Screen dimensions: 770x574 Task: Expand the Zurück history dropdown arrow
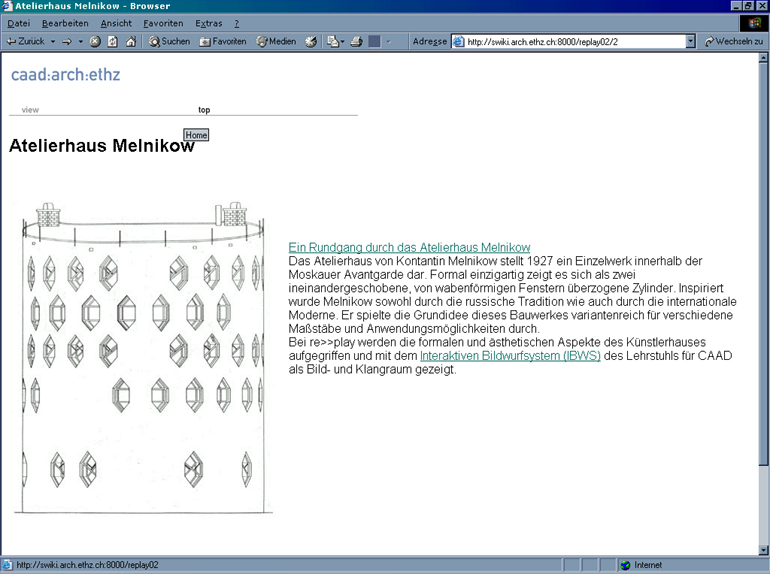tap(51, 41)
